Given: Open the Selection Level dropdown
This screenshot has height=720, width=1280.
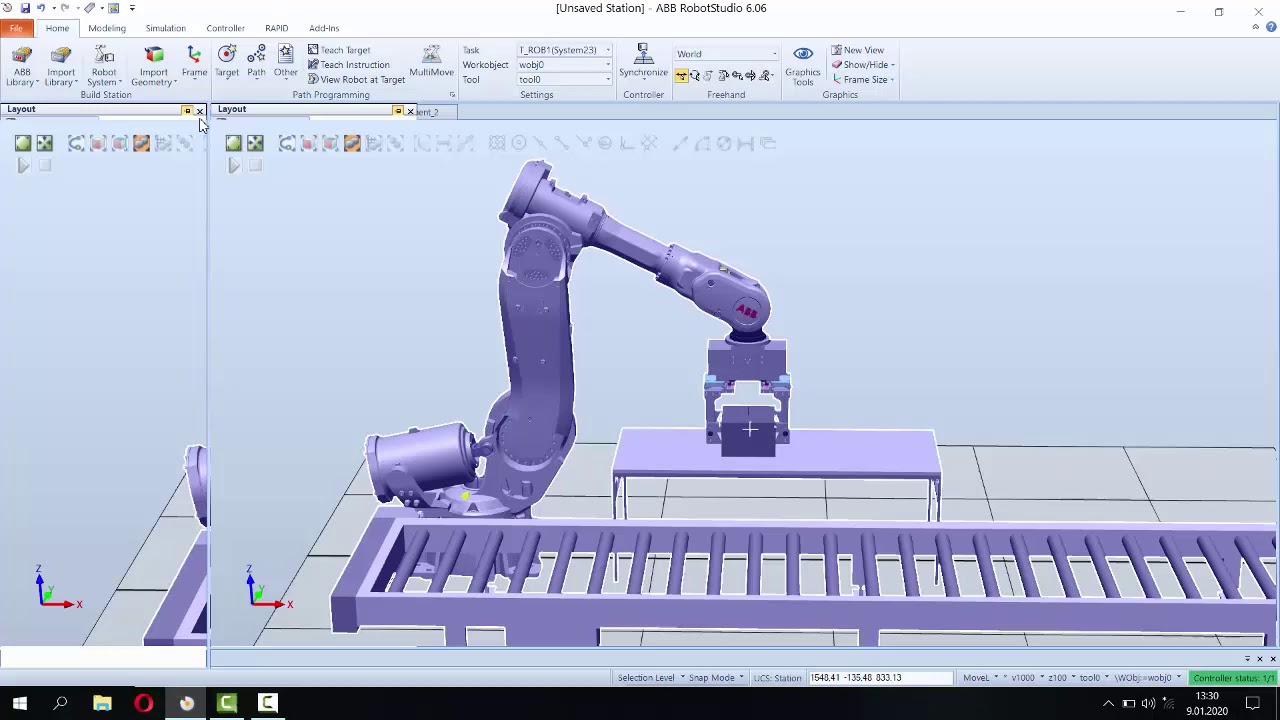Looking at the screenshot, I should [652, 678].
